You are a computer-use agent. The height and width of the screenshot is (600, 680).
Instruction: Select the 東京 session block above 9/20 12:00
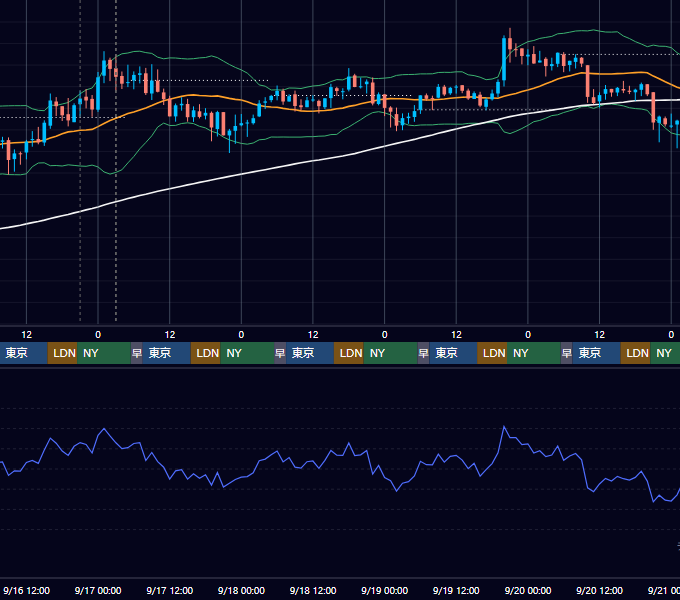tap(596, 353)
